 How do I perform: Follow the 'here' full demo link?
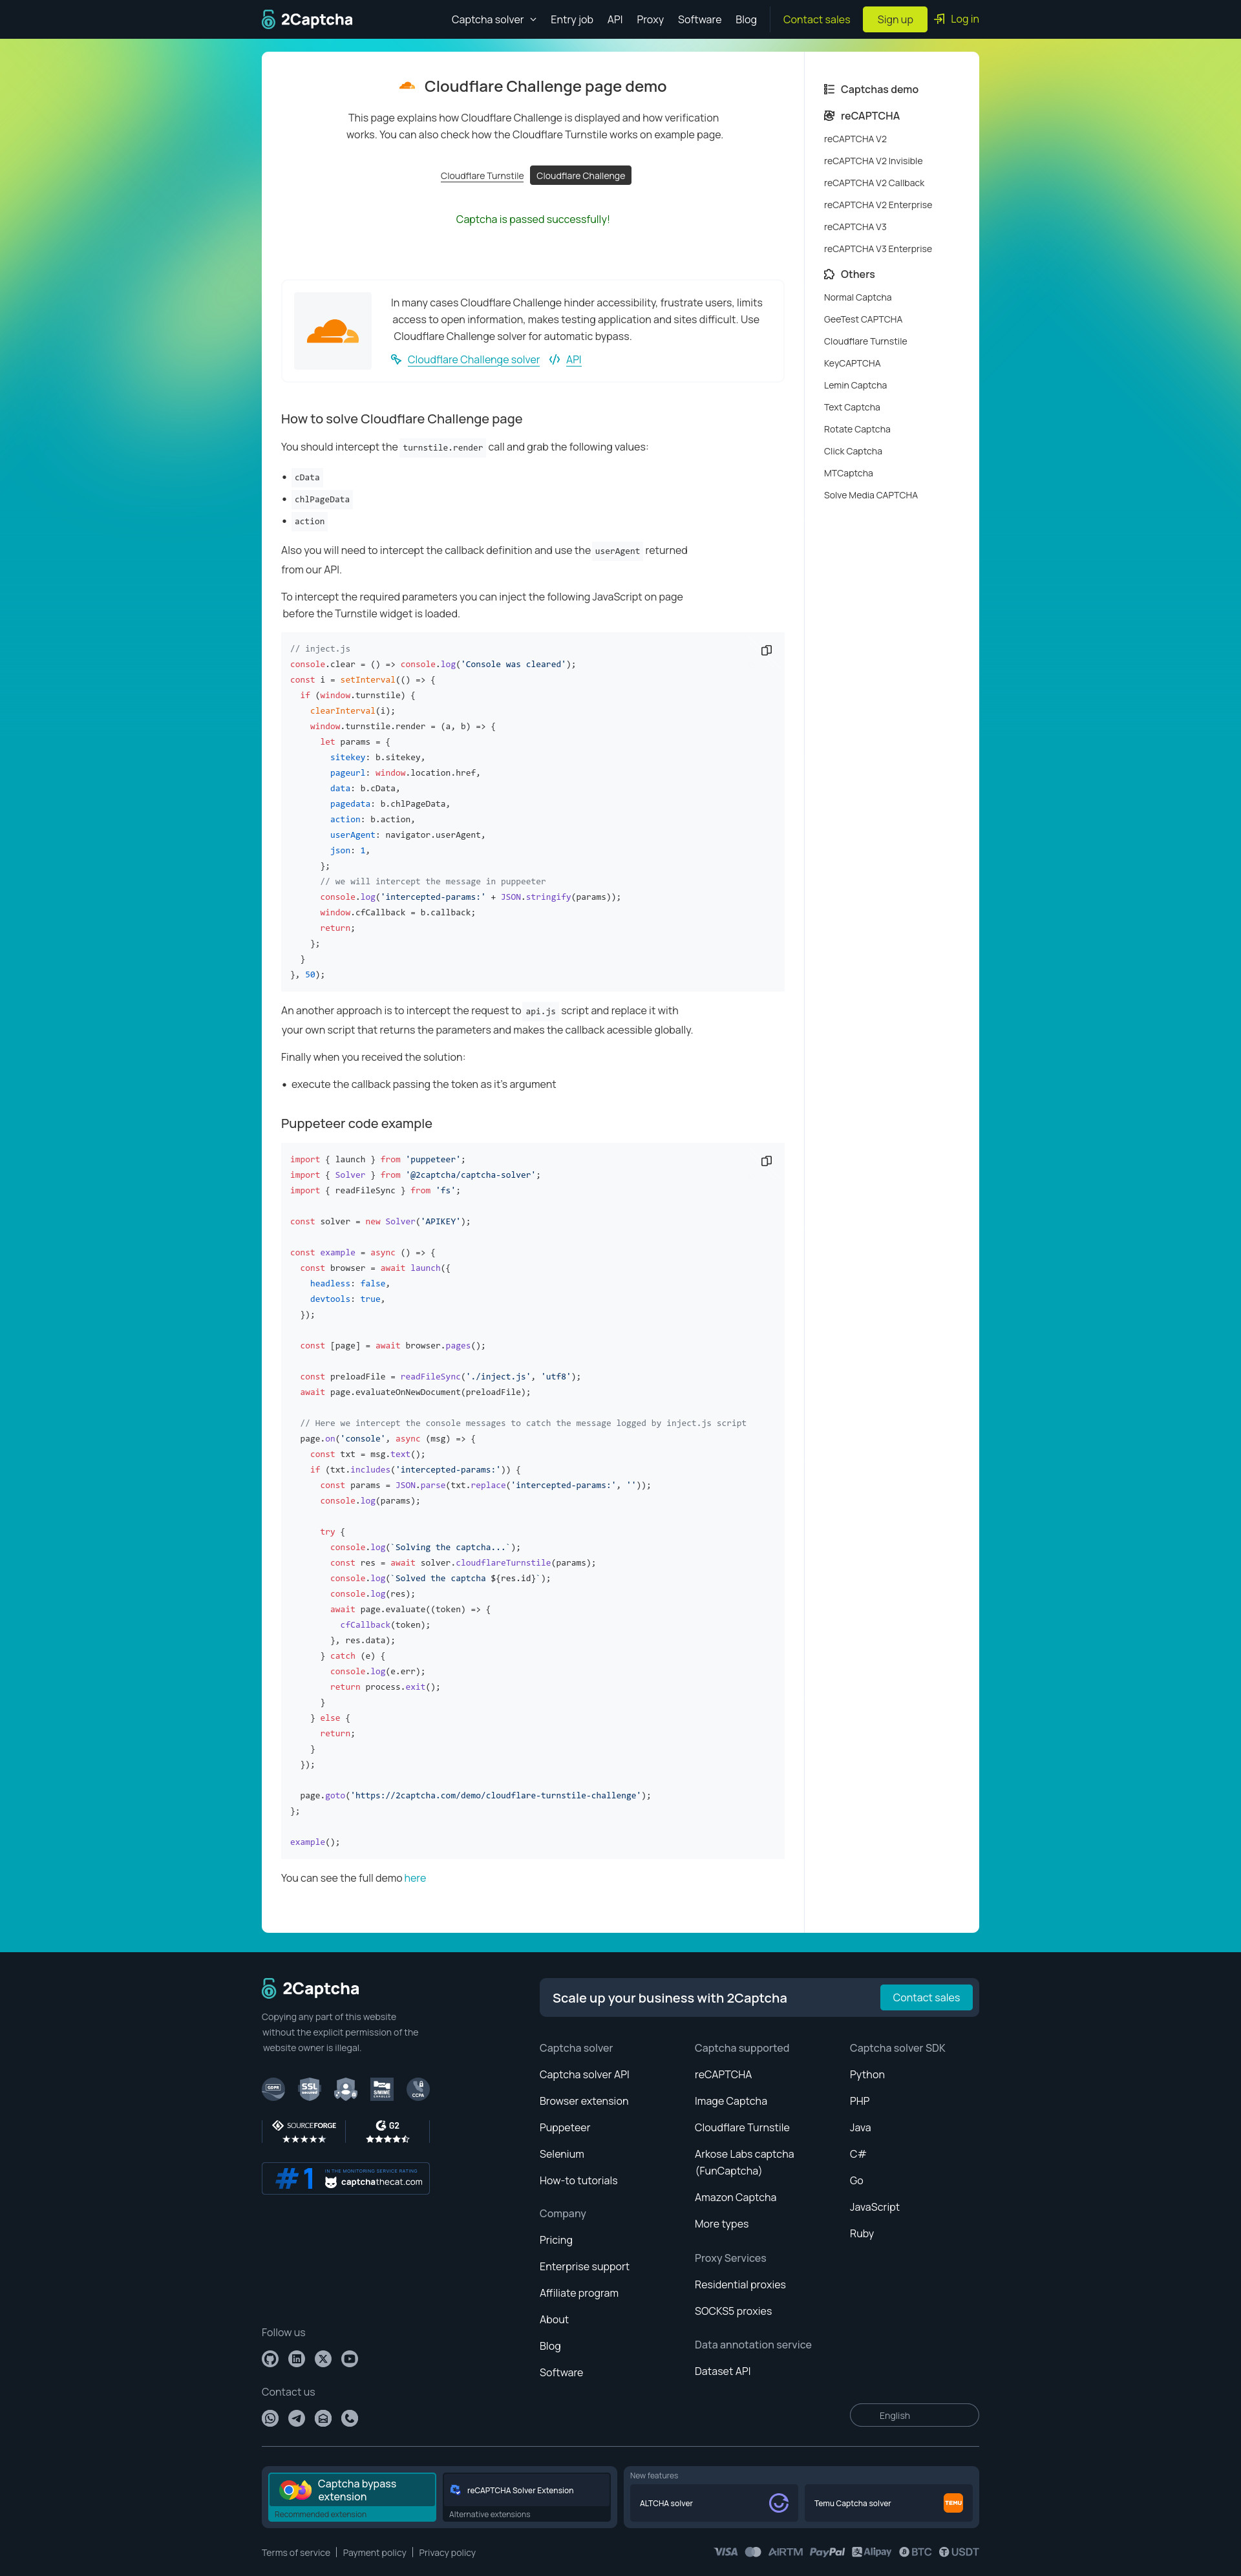click(415, 1878)
